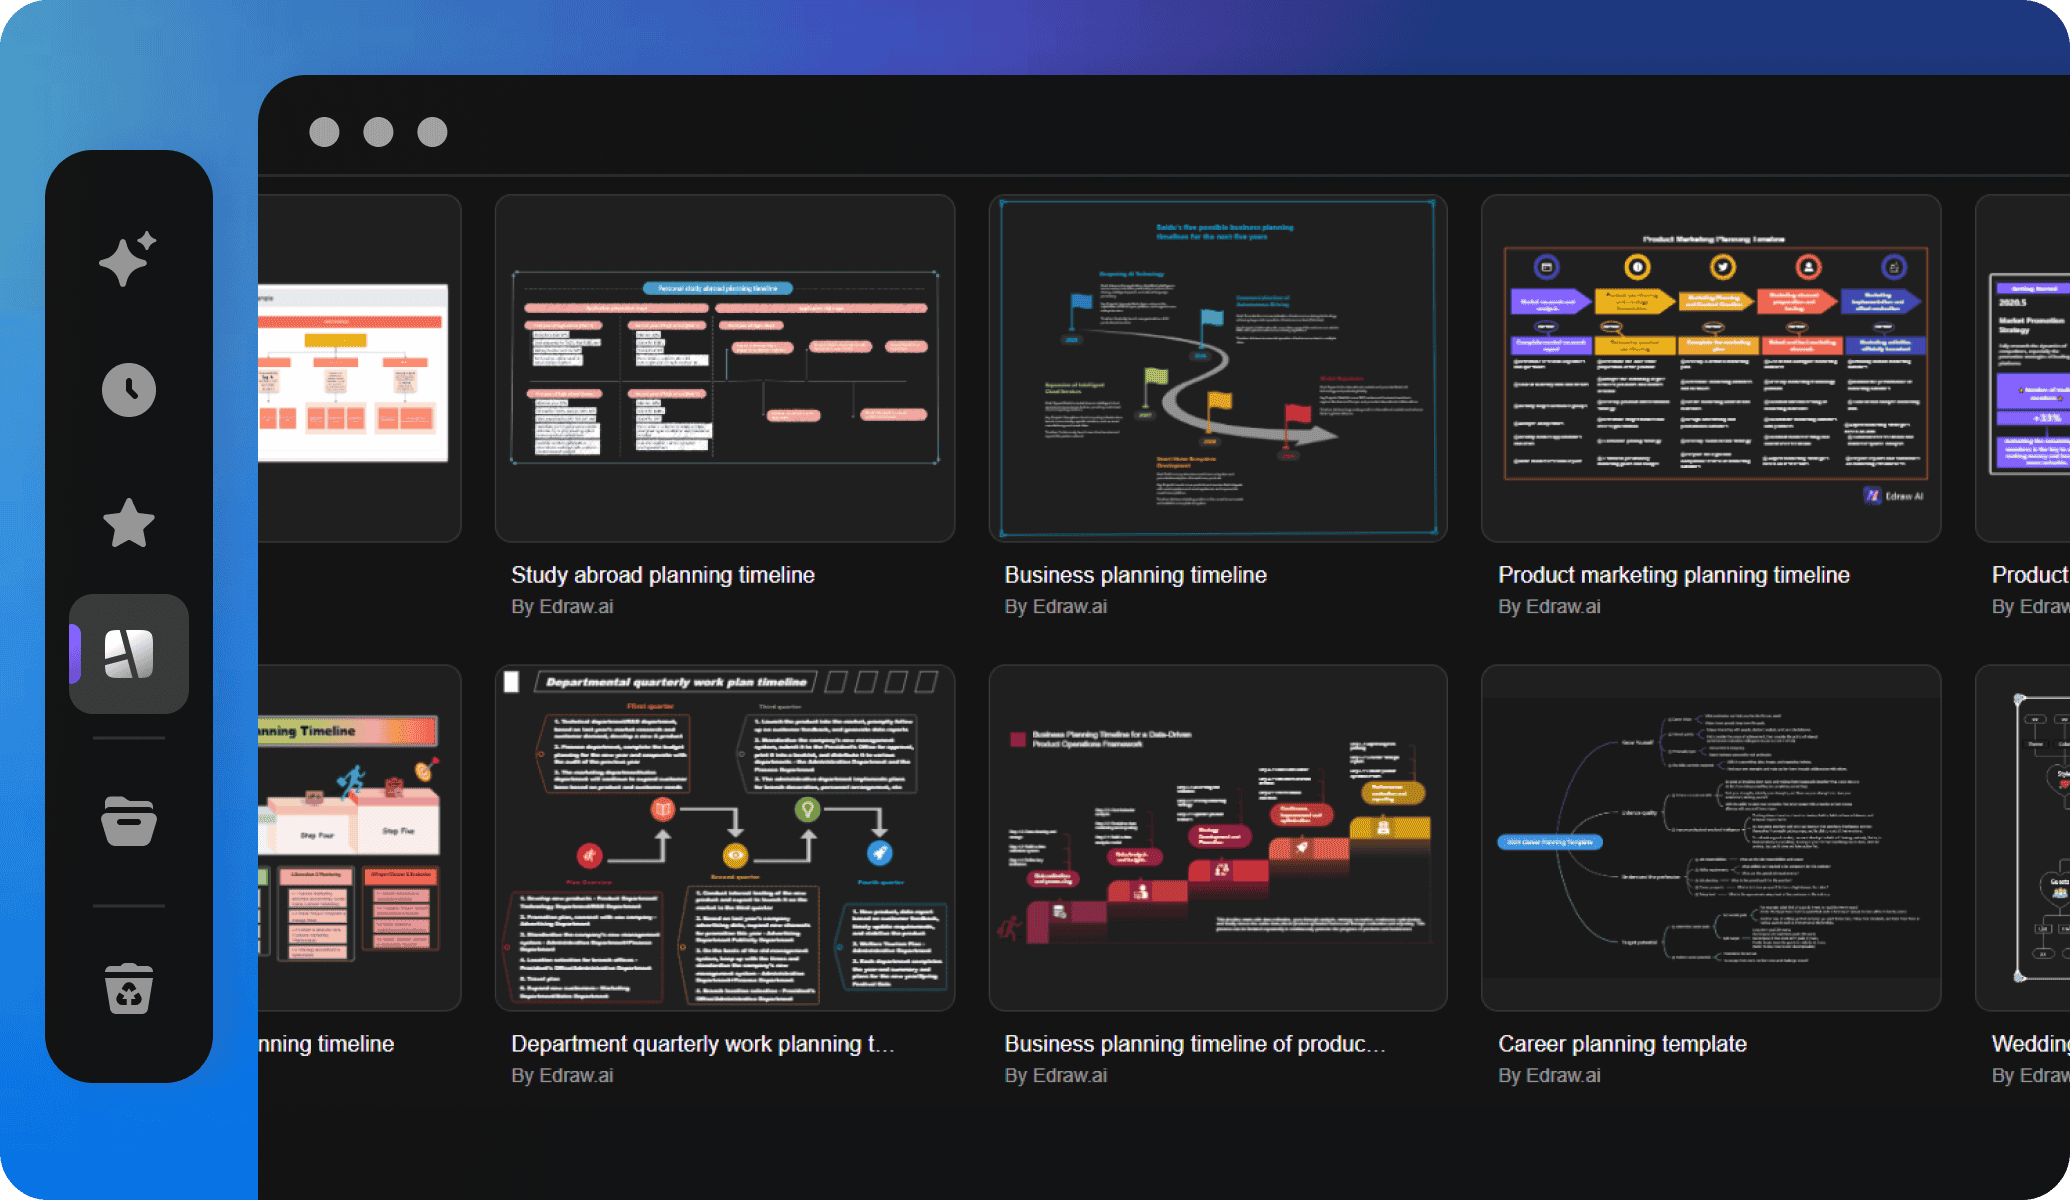Open the file folder icon in sidebar
The height and width of the screenshot is (1200, 2070).
point(129,821)
